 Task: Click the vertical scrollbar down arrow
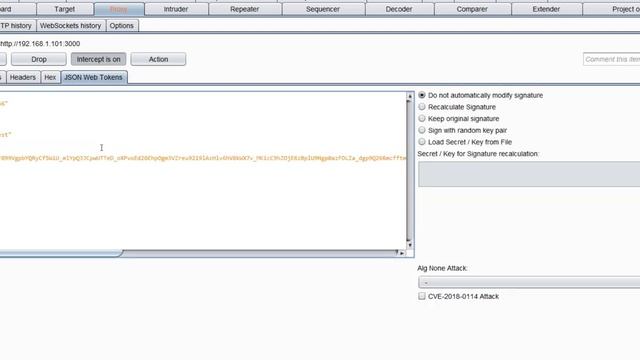click(x=410, y=245)
